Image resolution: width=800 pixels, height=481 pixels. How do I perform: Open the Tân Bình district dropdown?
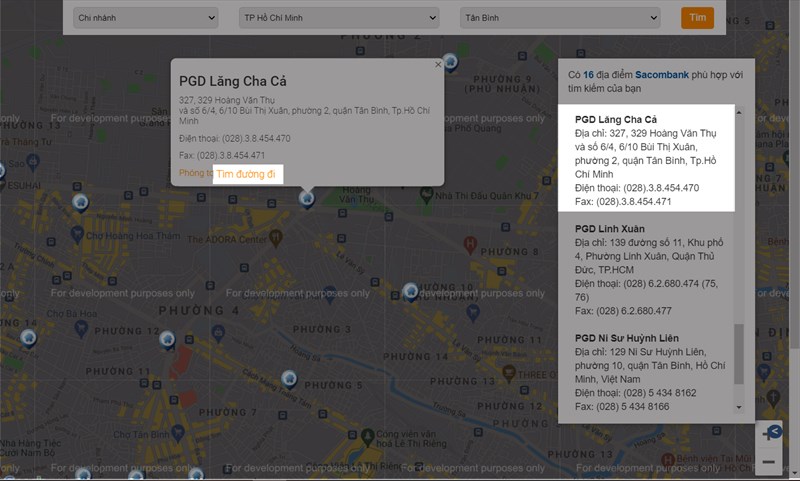click(x=560, y=18)
